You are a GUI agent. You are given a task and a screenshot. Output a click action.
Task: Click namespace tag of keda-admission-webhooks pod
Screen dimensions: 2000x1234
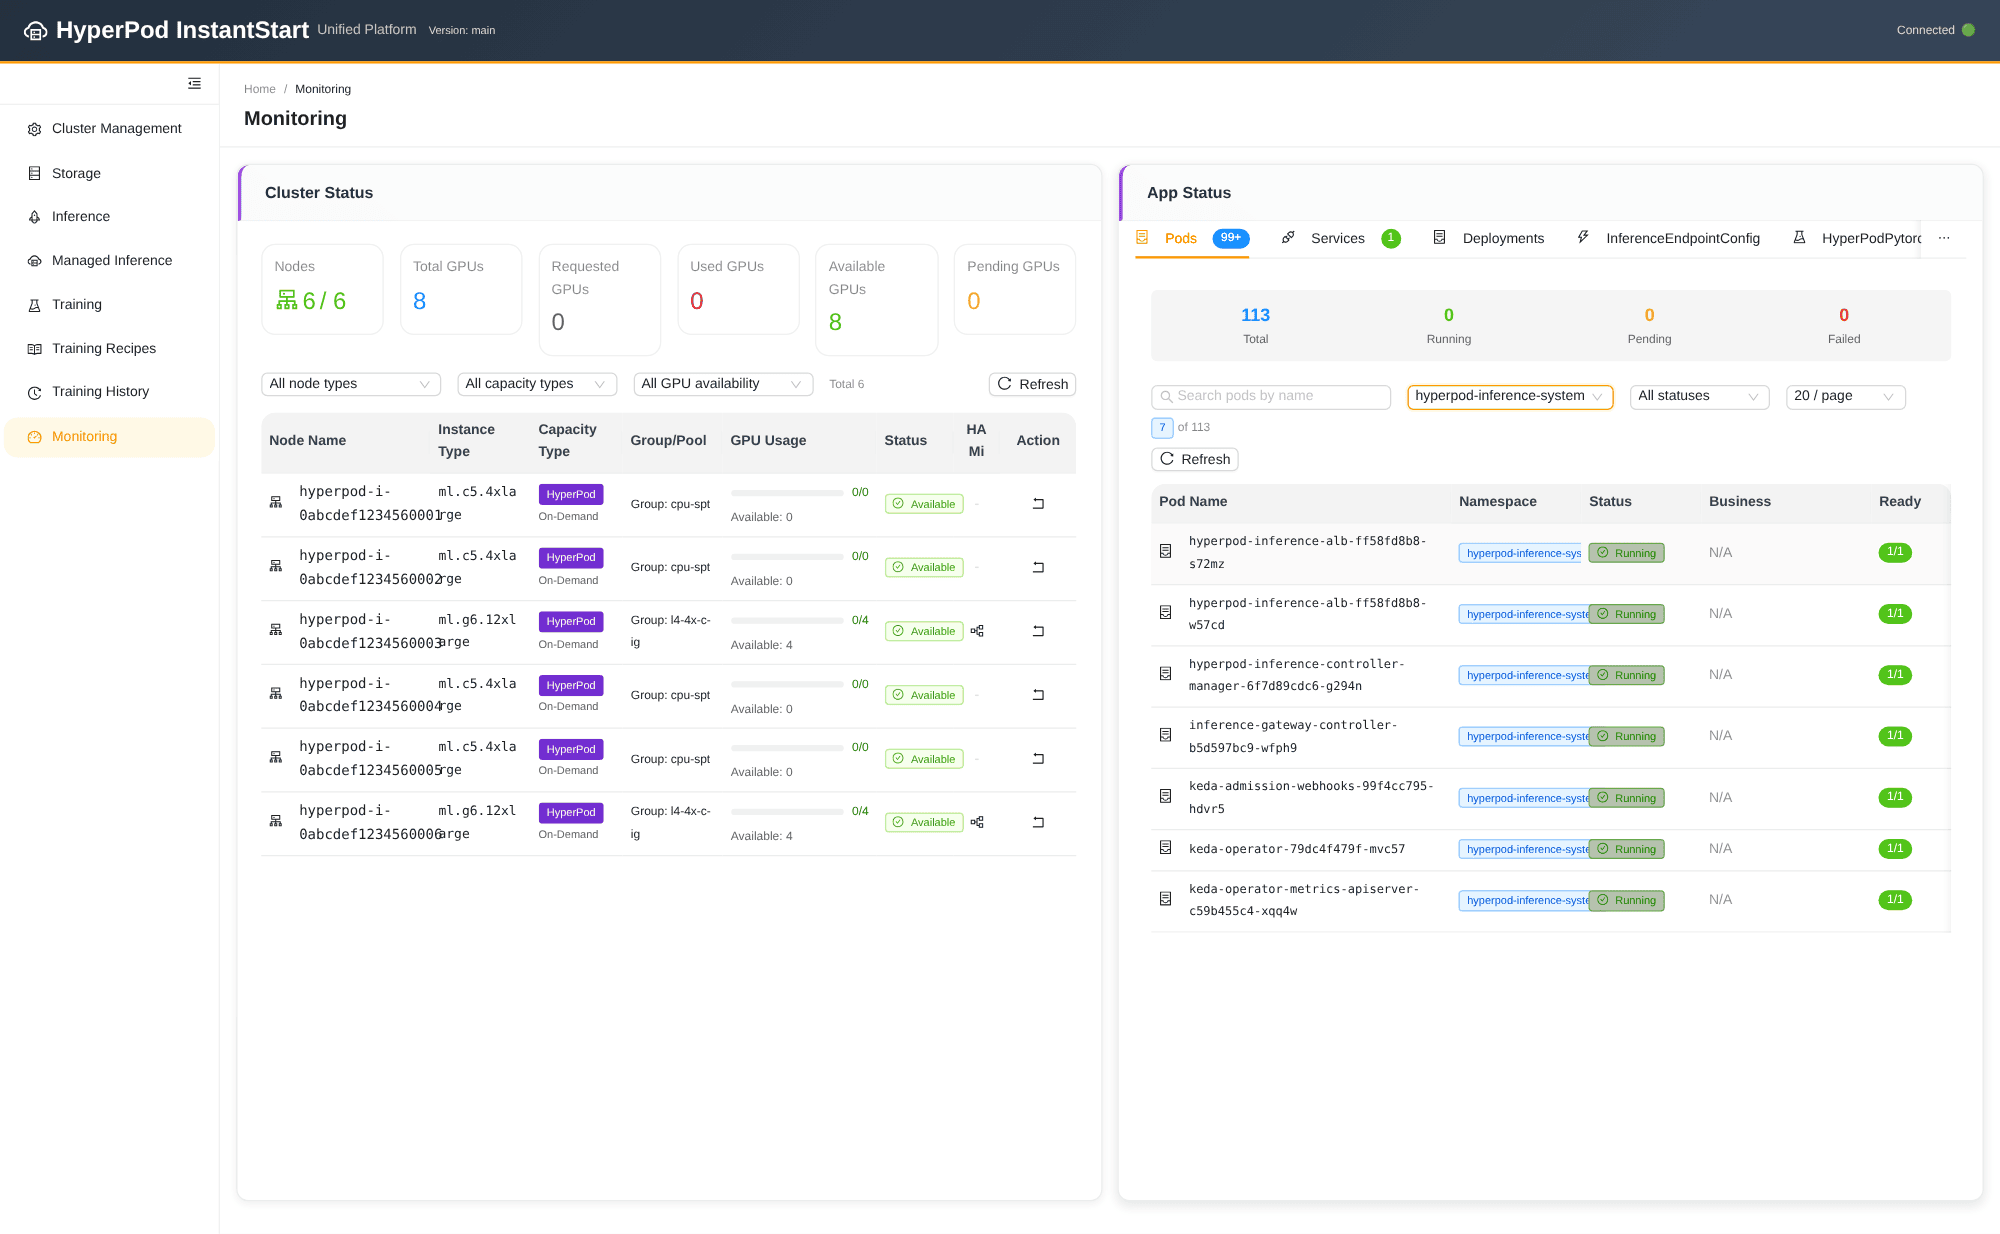(1524, 798)
